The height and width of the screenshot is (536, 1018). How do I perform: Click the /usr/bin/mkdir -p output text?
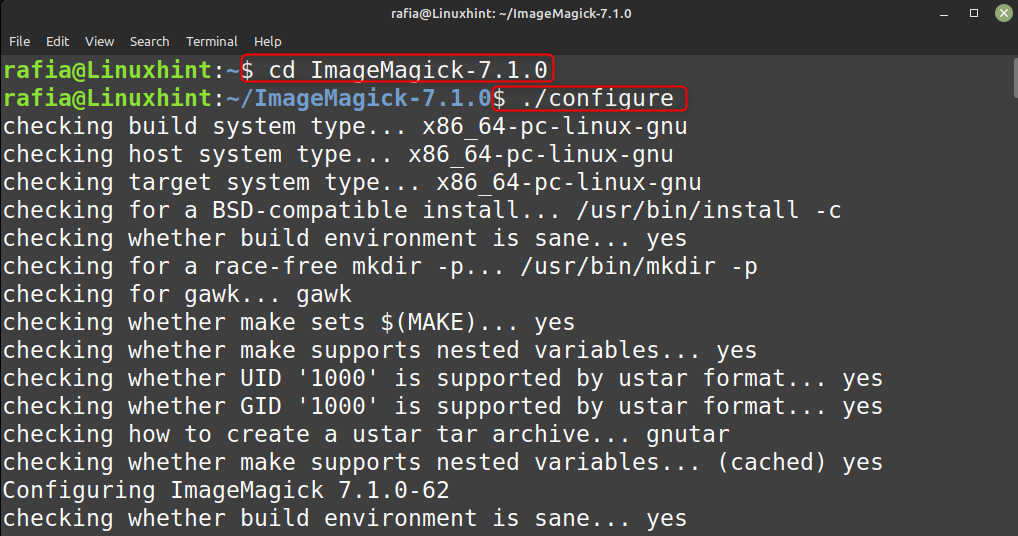point(639,266)
